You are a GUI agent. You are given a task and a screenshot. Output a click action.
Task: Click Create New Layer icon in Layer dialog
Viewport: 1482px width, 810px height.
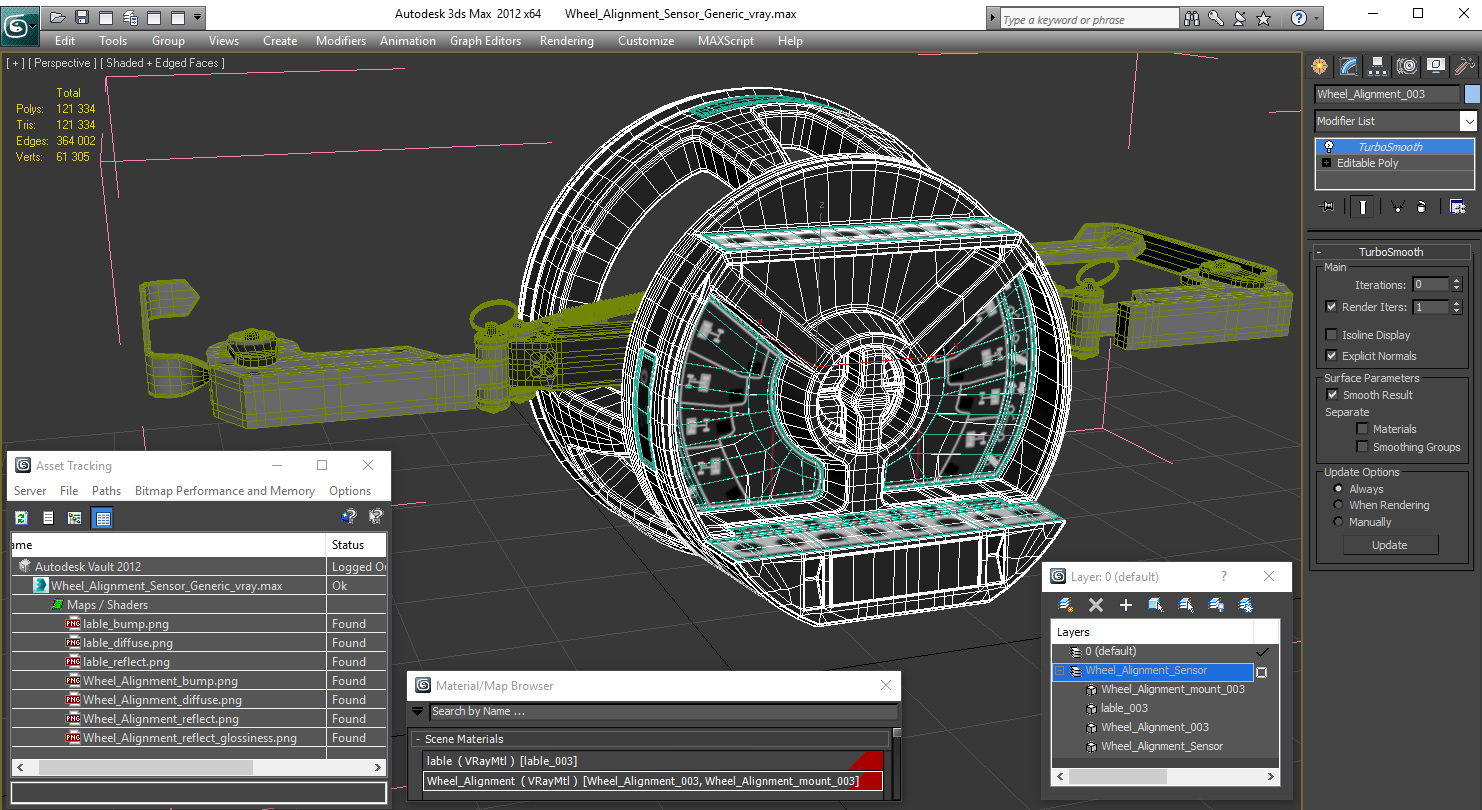(1066, 605)
